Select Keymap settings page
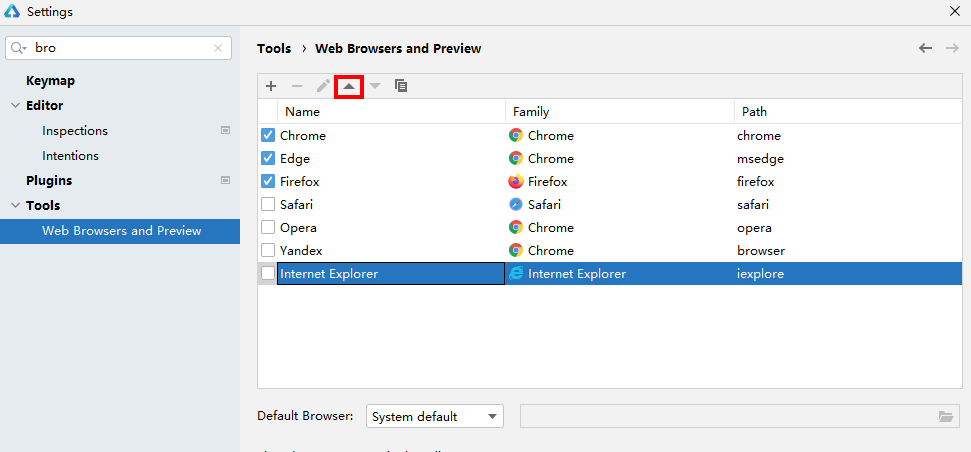This screenshot has width=971, height=452. pyautogui.click(x=51, y=80)
